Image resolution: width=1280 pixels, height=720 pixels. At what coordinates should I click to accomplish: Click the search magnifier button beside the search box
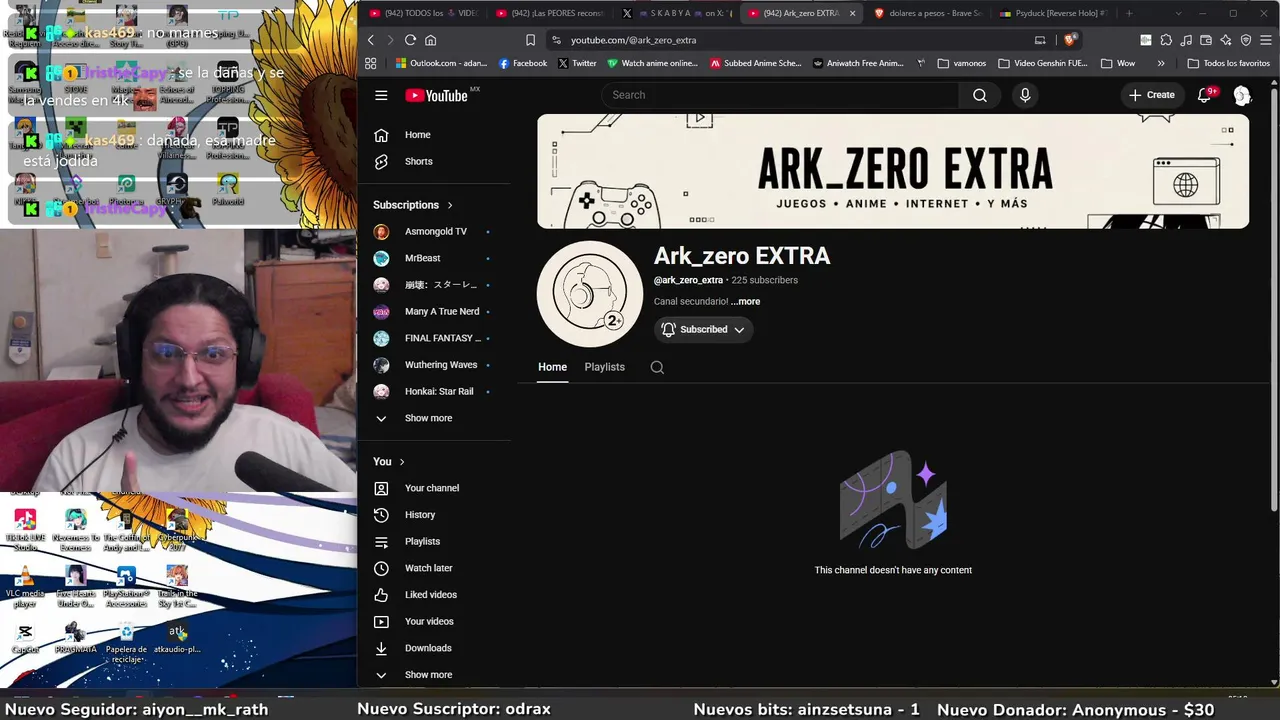[980, 95]
